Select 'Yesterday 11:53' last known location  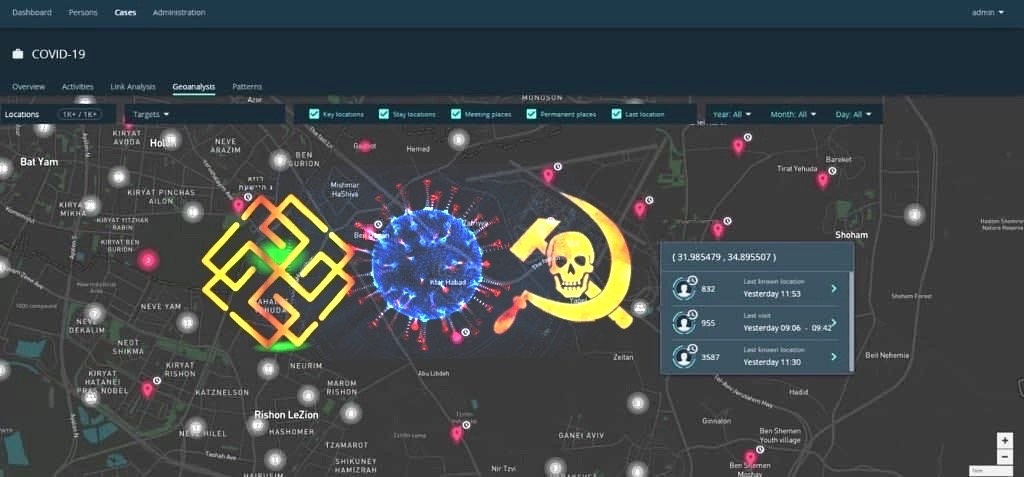[773, 294]
